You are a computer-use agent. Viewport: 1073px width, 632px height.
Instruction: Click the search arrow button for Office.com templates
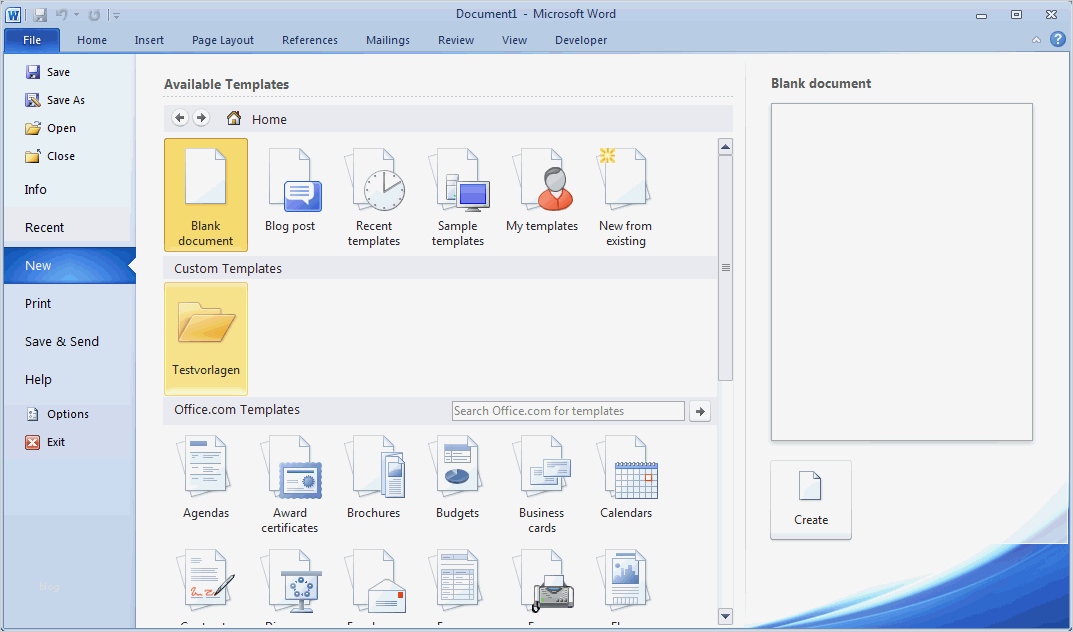click(699, 411)
